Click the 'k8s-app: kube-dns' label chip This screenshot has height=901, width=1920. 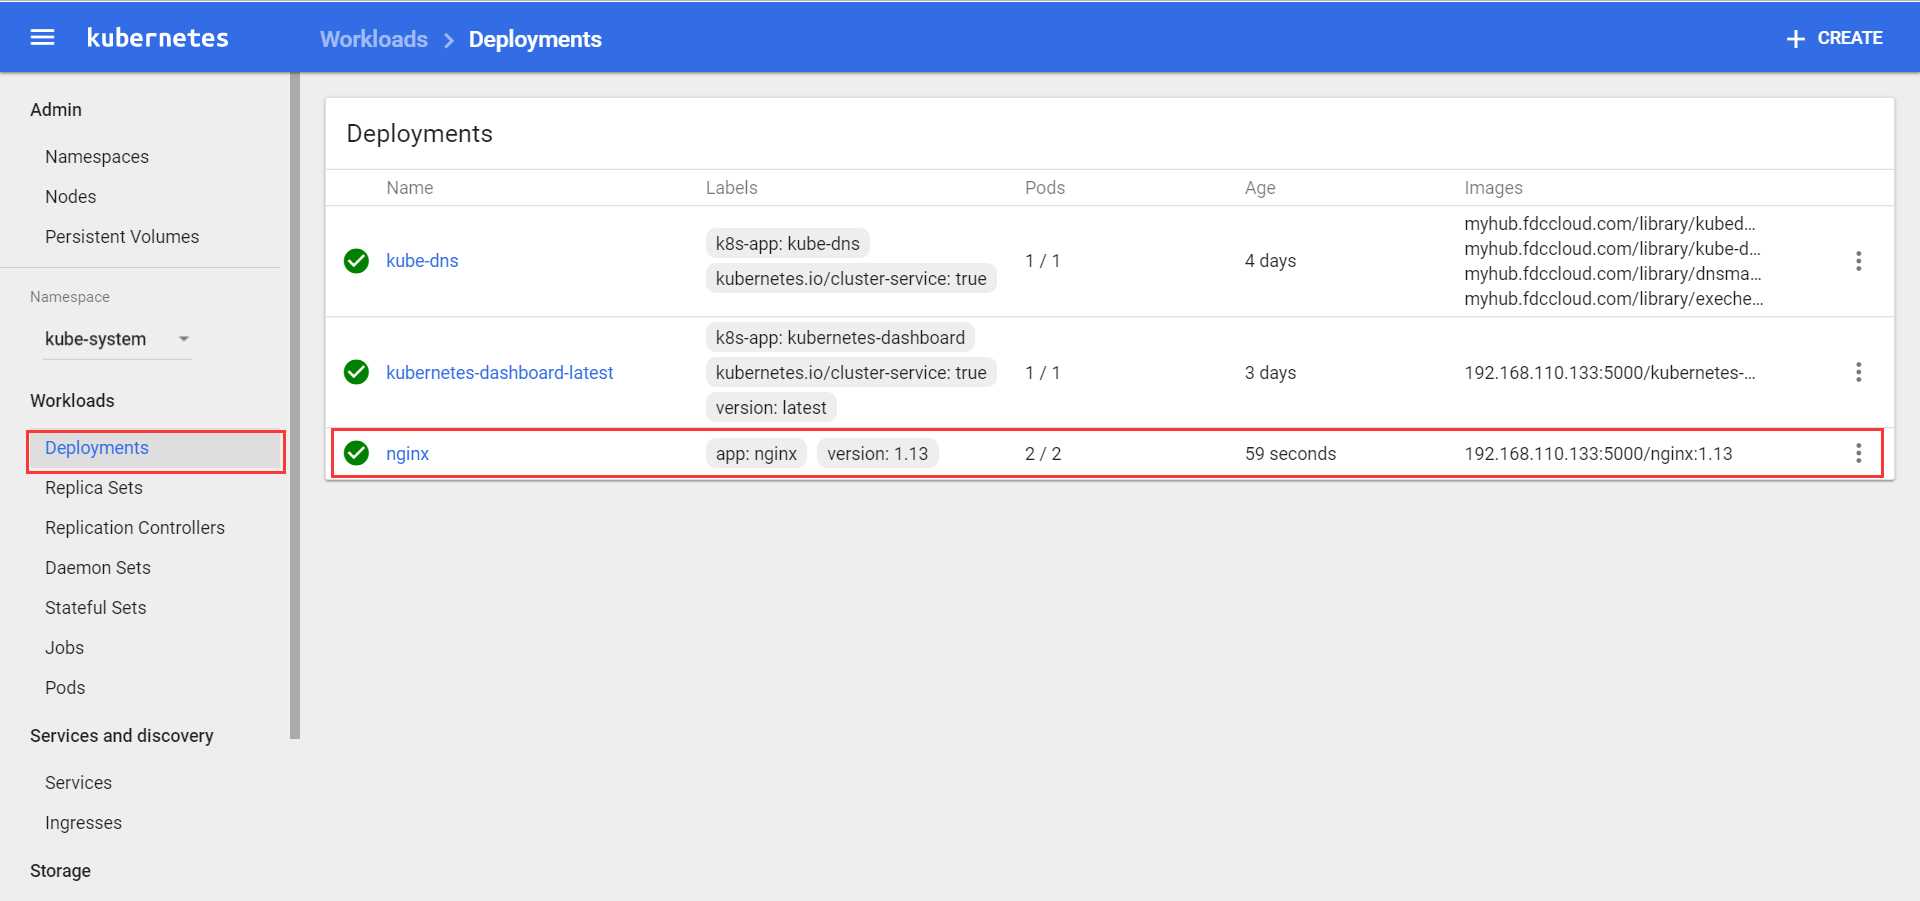[x=788, y=244]
